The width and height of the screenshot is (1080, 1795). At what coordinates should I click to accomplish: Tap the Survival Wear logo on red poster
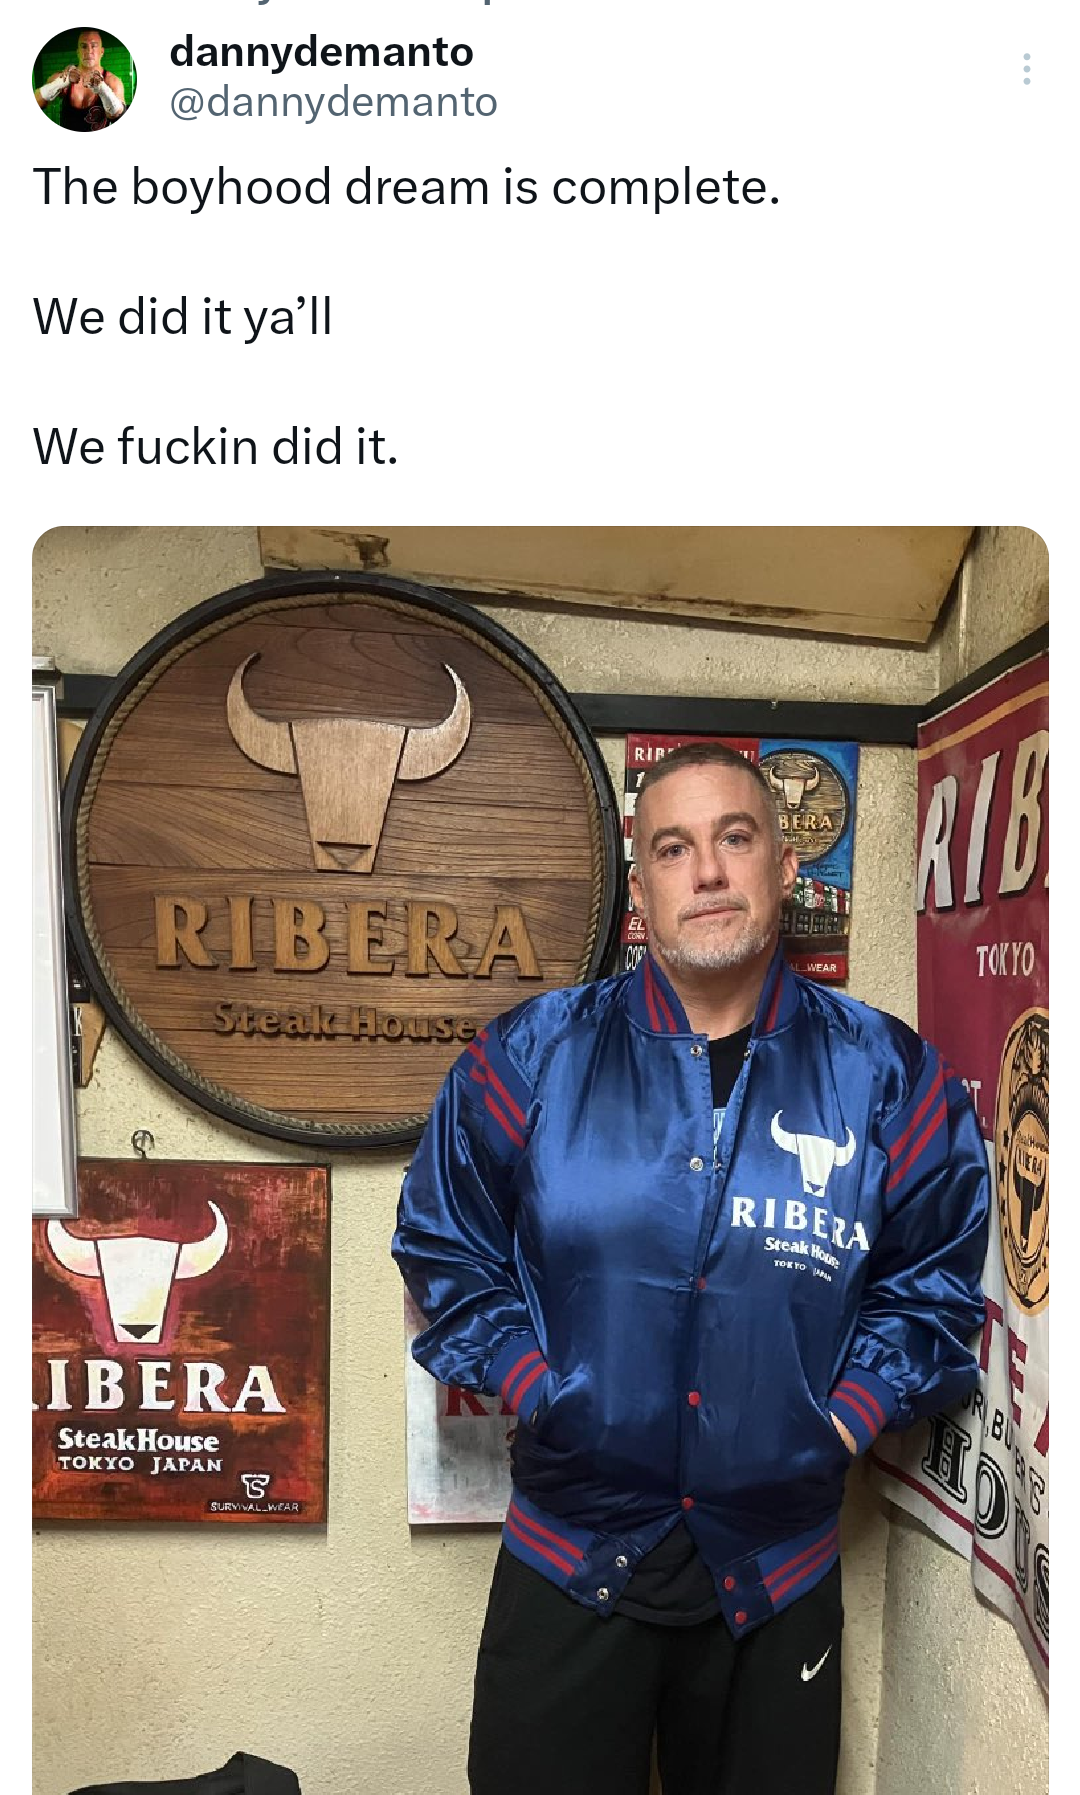coord(255,1492)
